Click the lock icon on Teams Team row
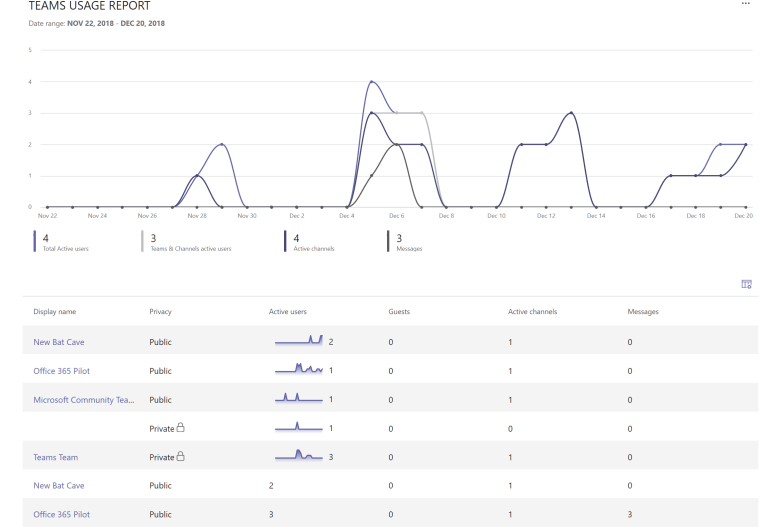 point(181,457)
